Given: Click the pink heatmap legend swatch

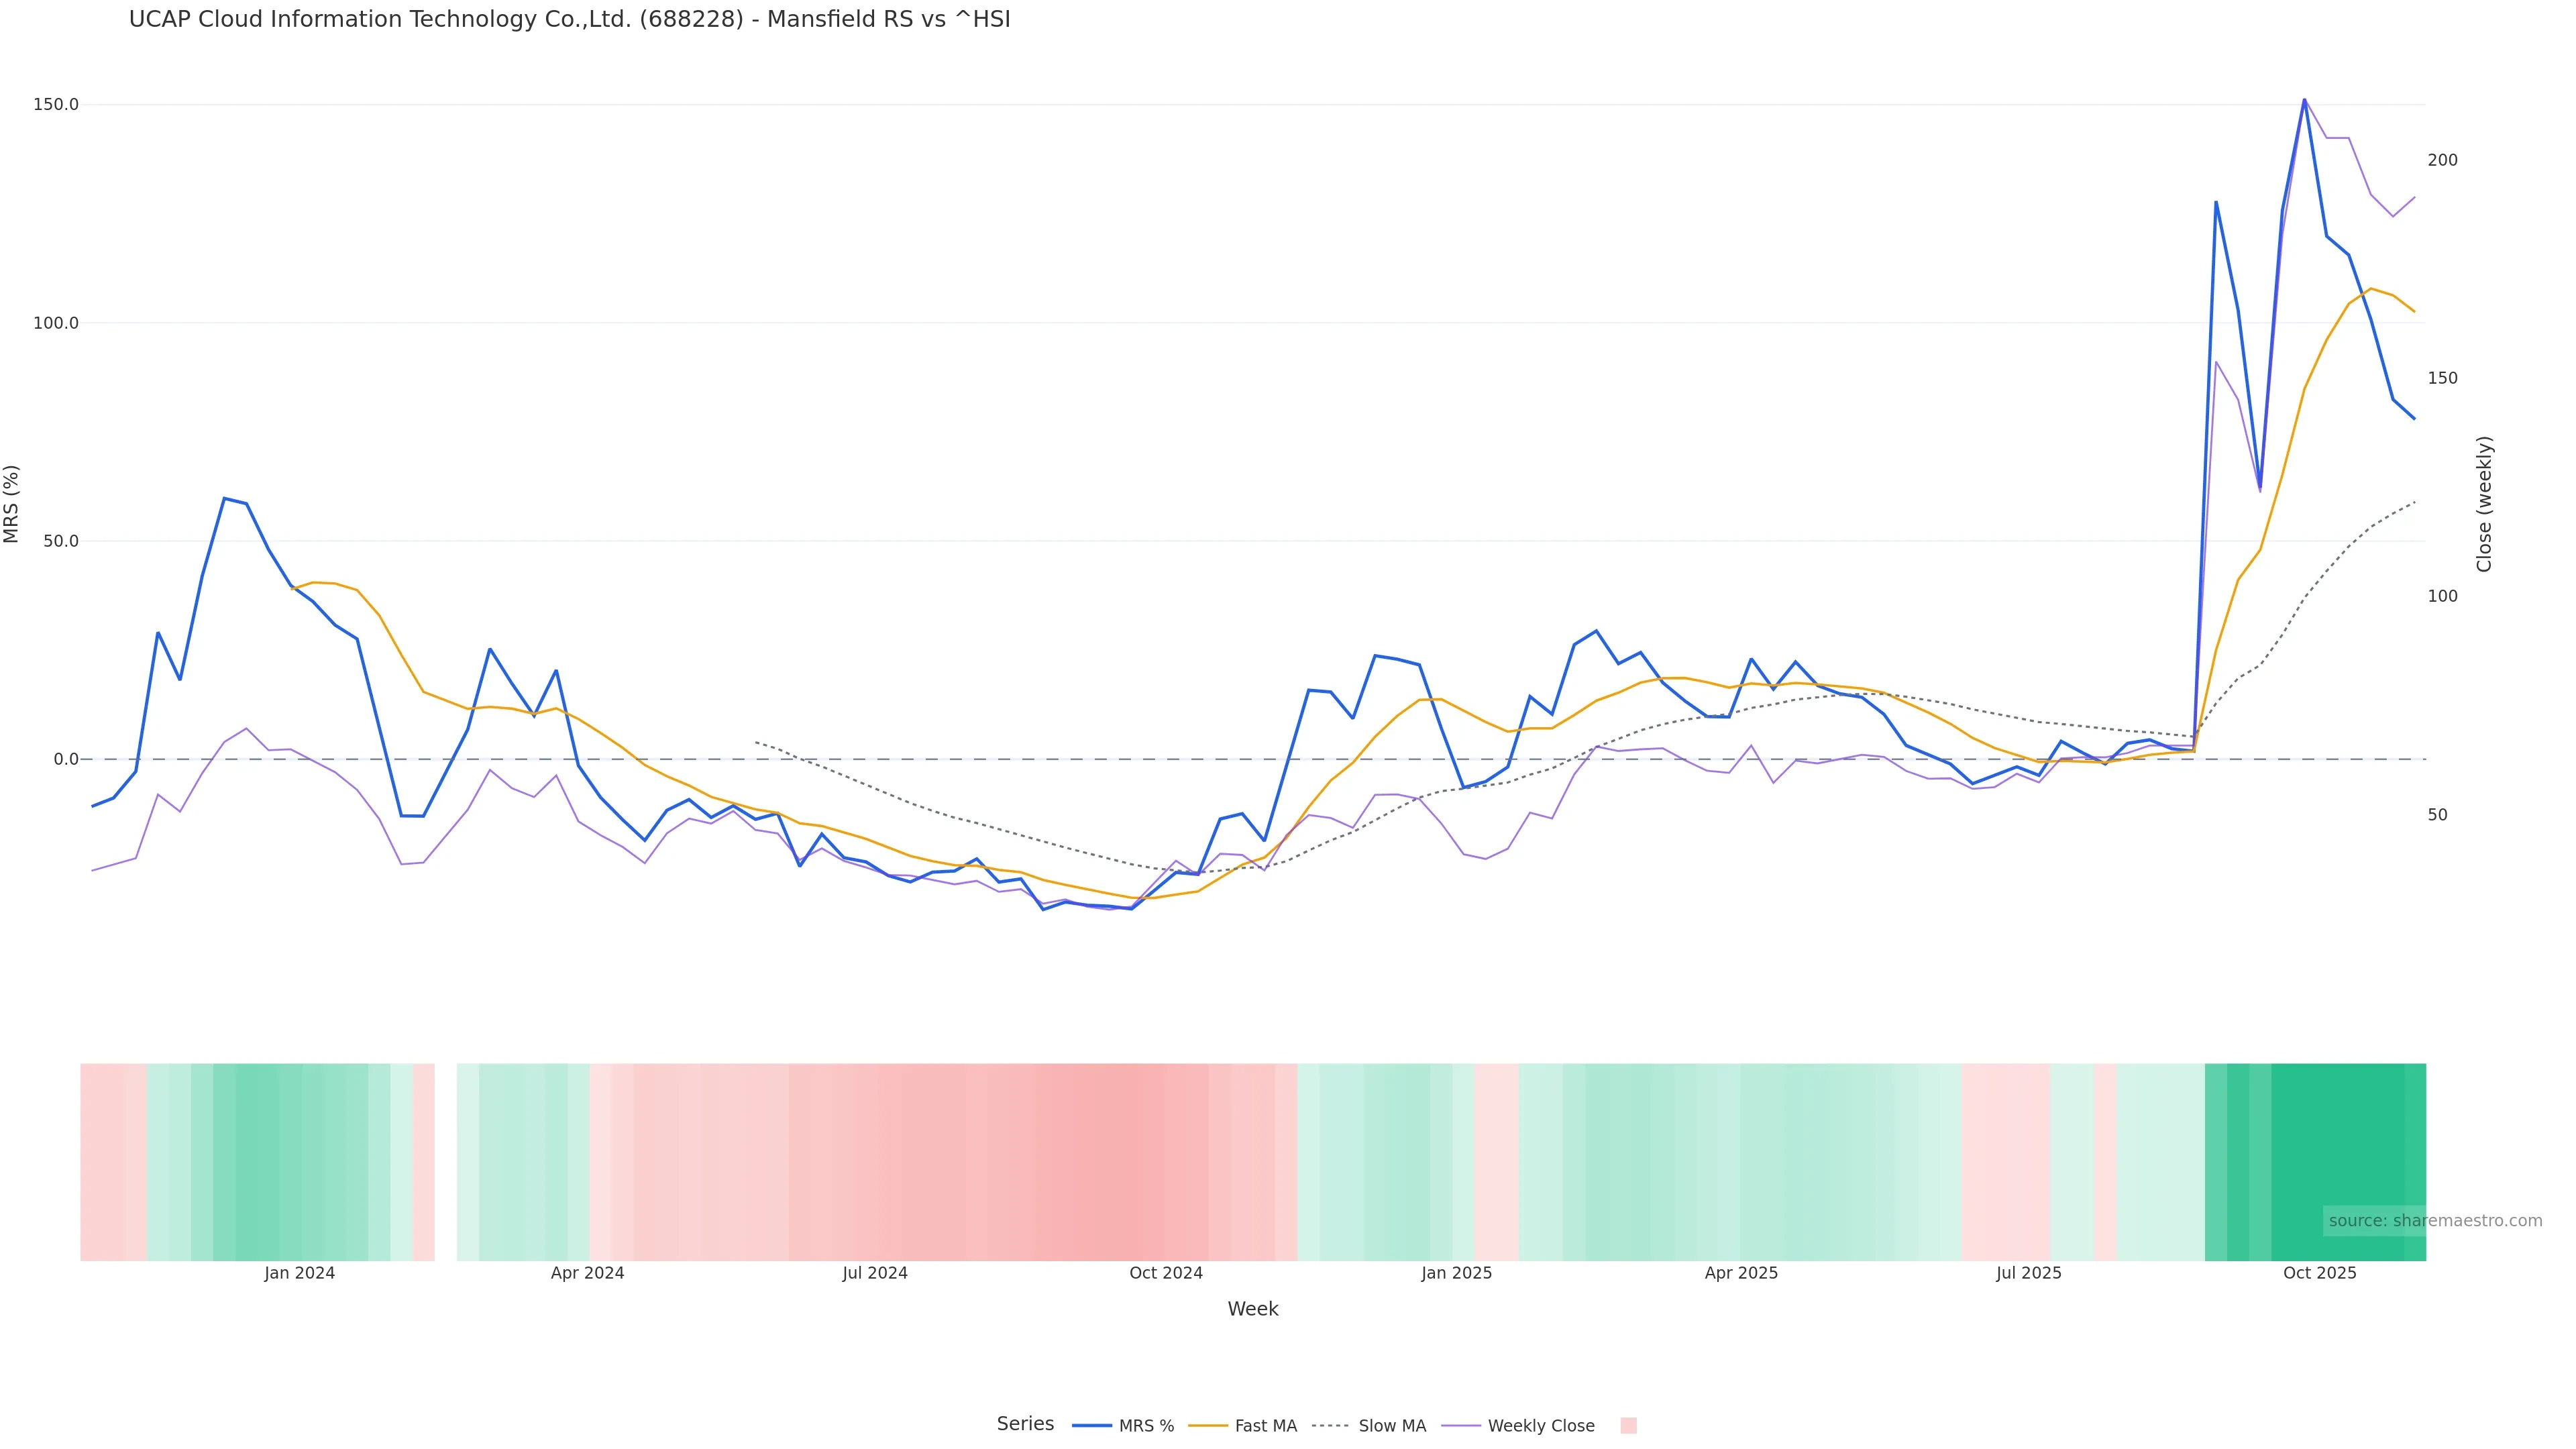Looking at the screenshot, I should 1628,1426.
